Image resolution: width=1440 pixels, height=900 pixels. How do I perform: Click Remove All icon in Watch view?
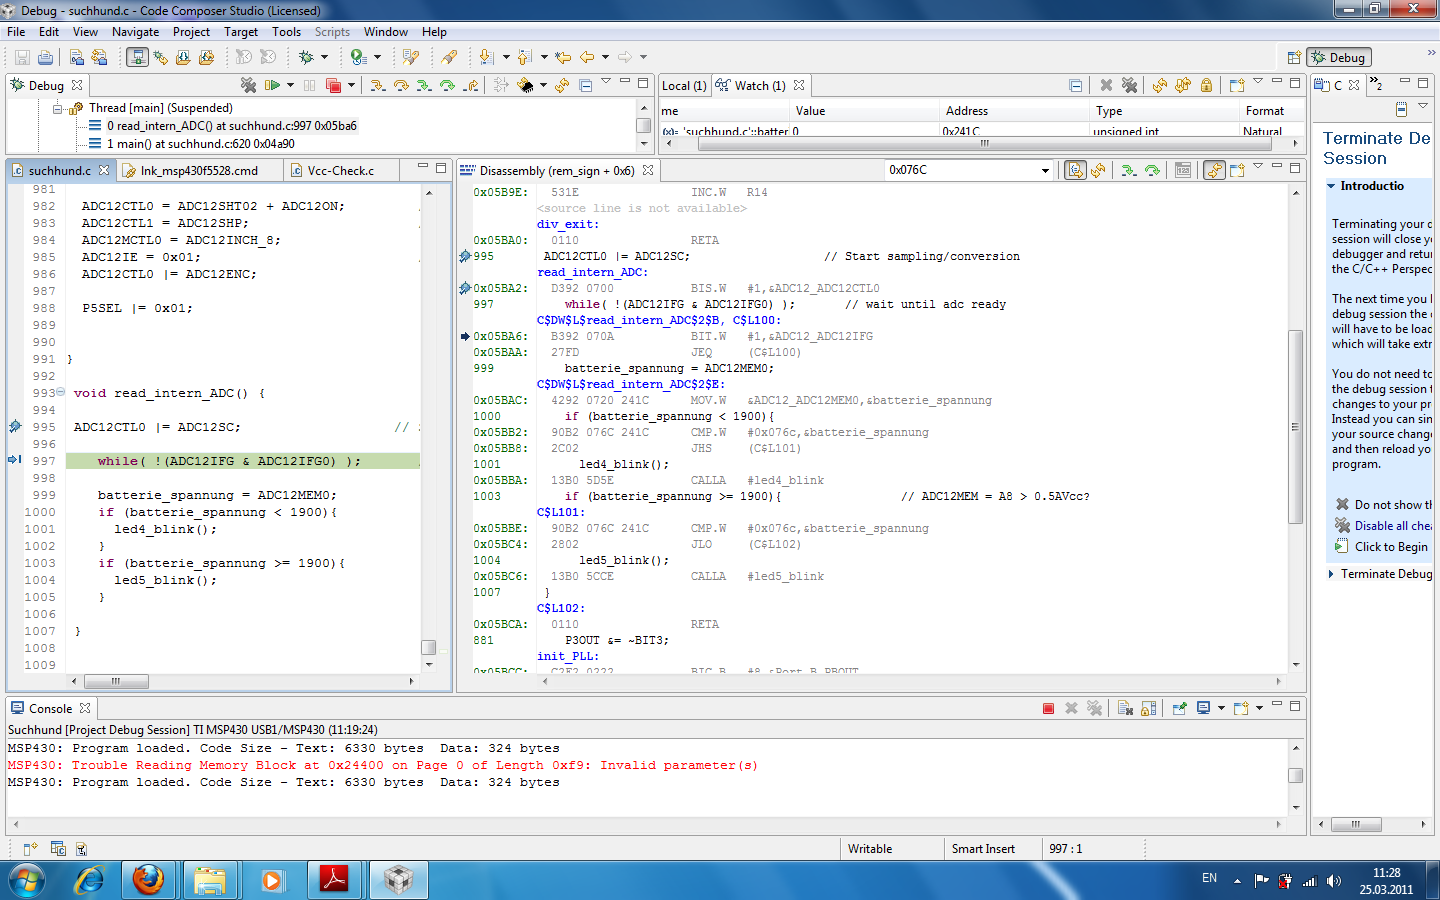click(1129, 86)
